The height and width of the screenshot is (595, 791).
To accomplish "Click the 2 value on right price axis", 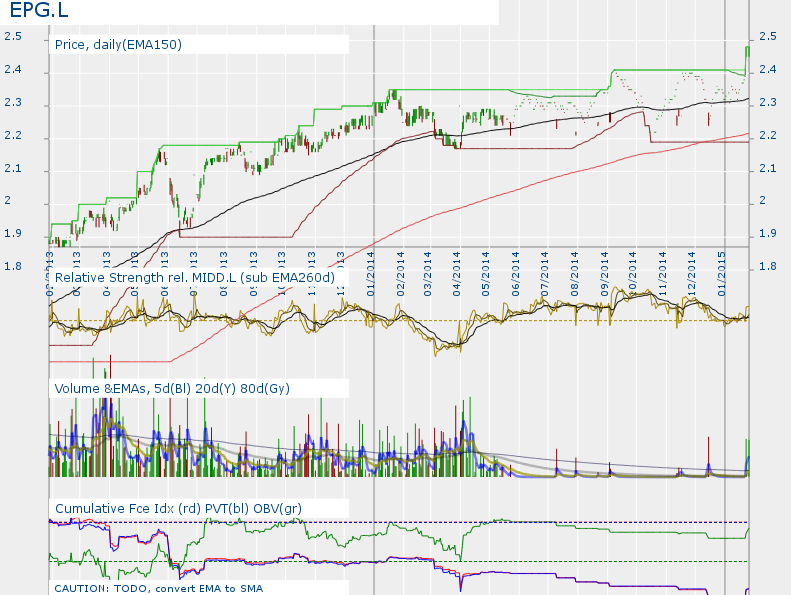I will [763, 201].
